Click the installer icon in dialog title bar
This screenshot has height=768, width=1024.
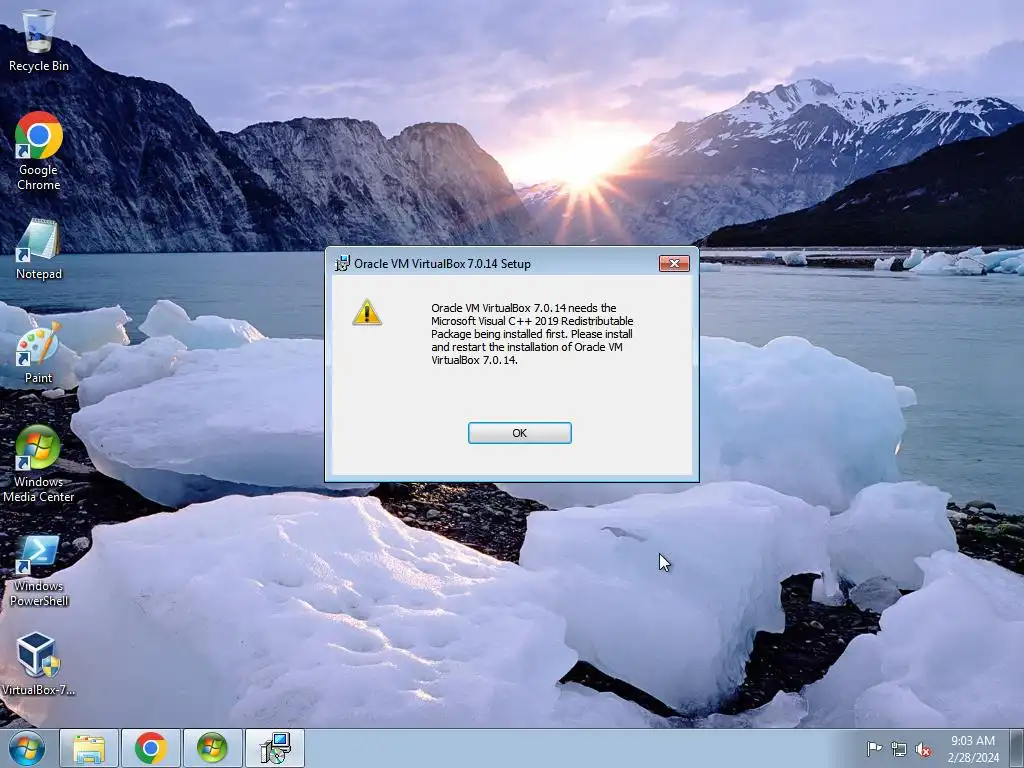(x=342, y=263)
